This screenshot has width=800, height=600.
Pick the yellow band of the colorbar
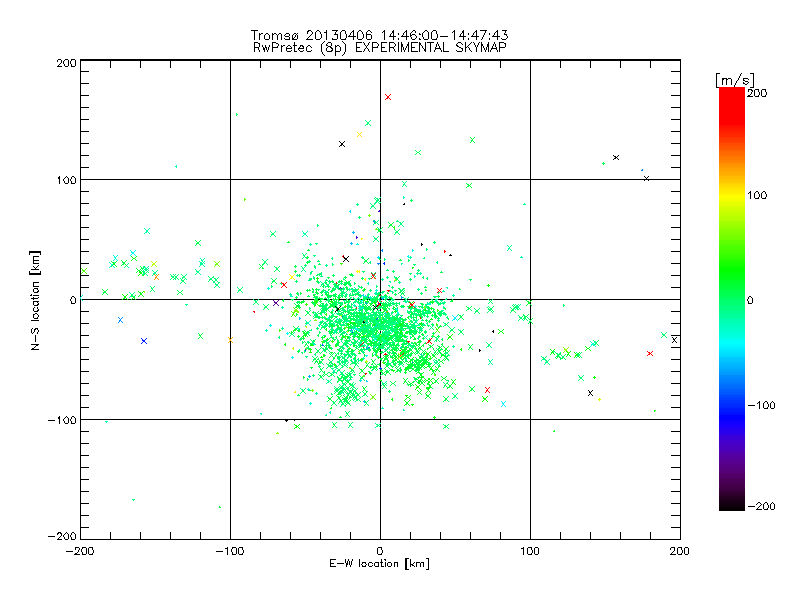(732, 196)
